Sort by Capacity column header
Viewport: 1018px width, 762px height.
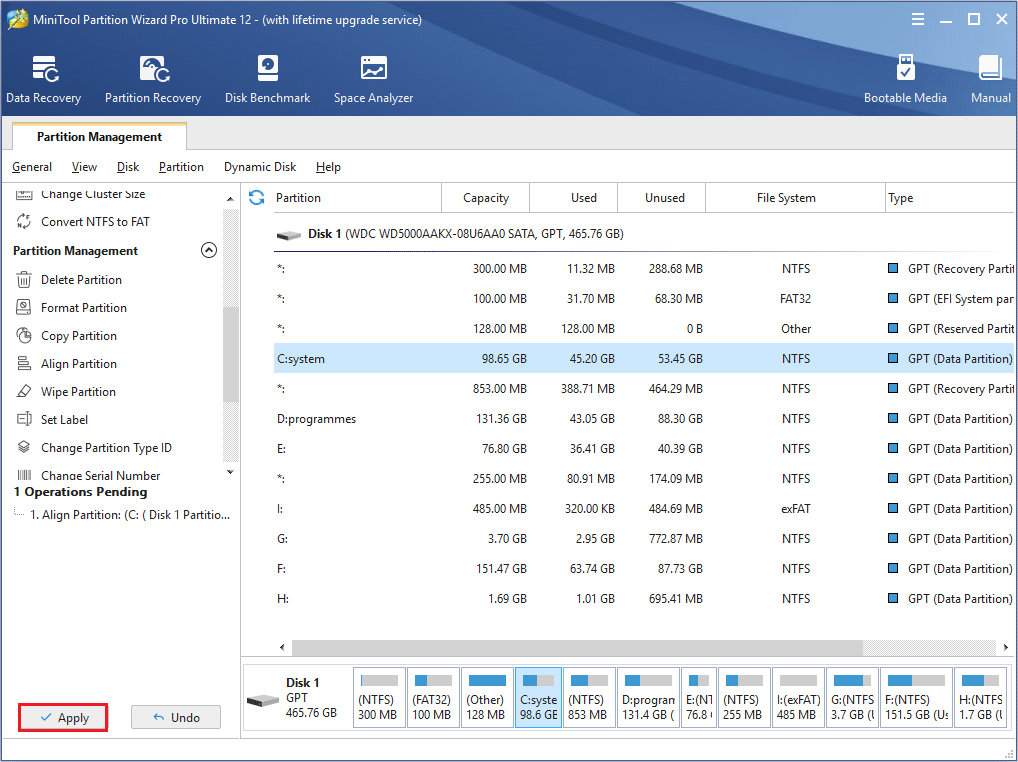coord(486,198)
